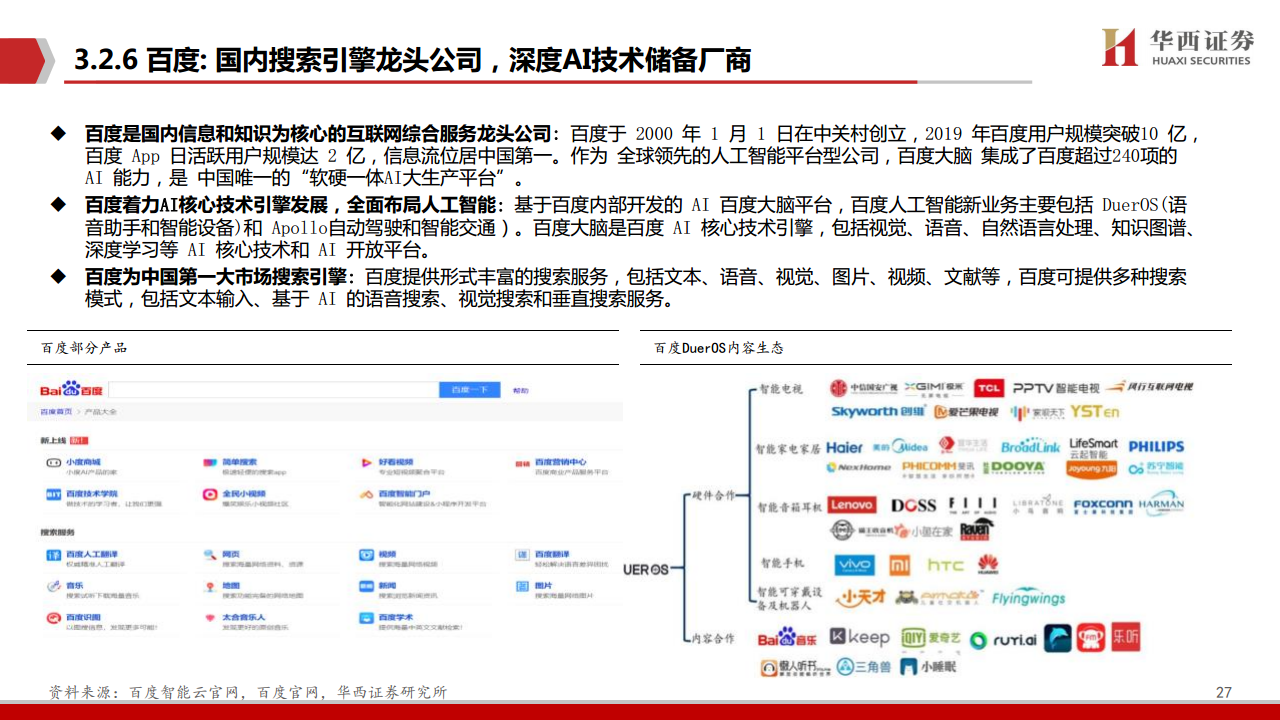Screen dimensions: 1280x720
Task: Click the 百度DuerOS内容生态 figure caption
Action: tap(718, 348)
